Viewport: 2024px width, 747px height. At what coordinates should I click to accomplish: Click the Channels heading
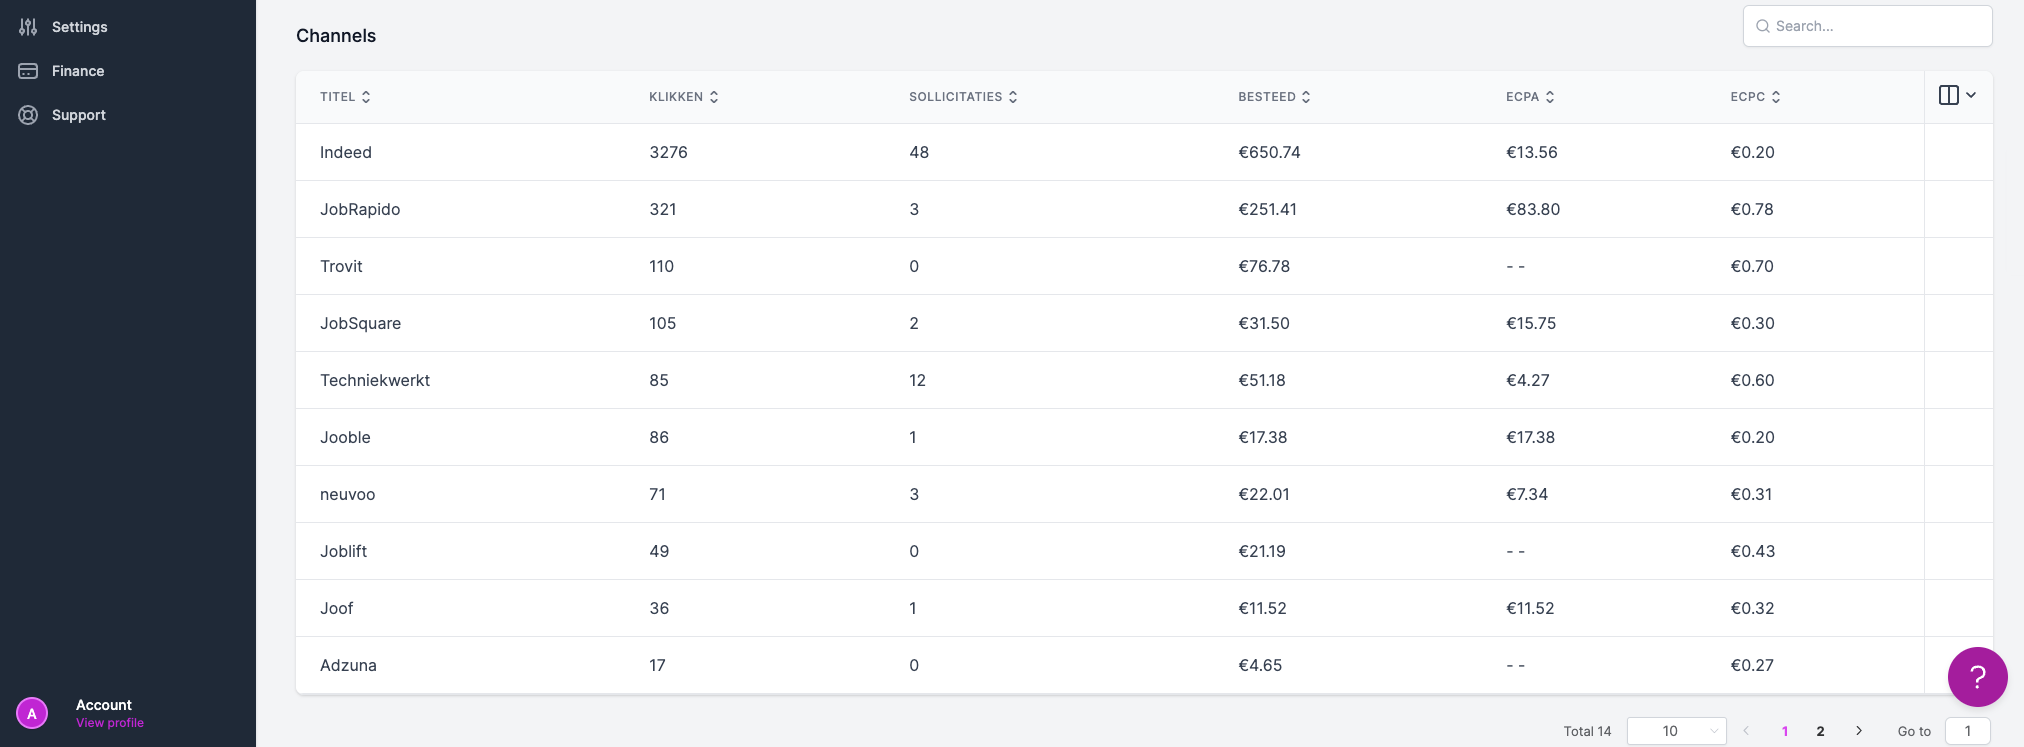(x=336, y=36)
